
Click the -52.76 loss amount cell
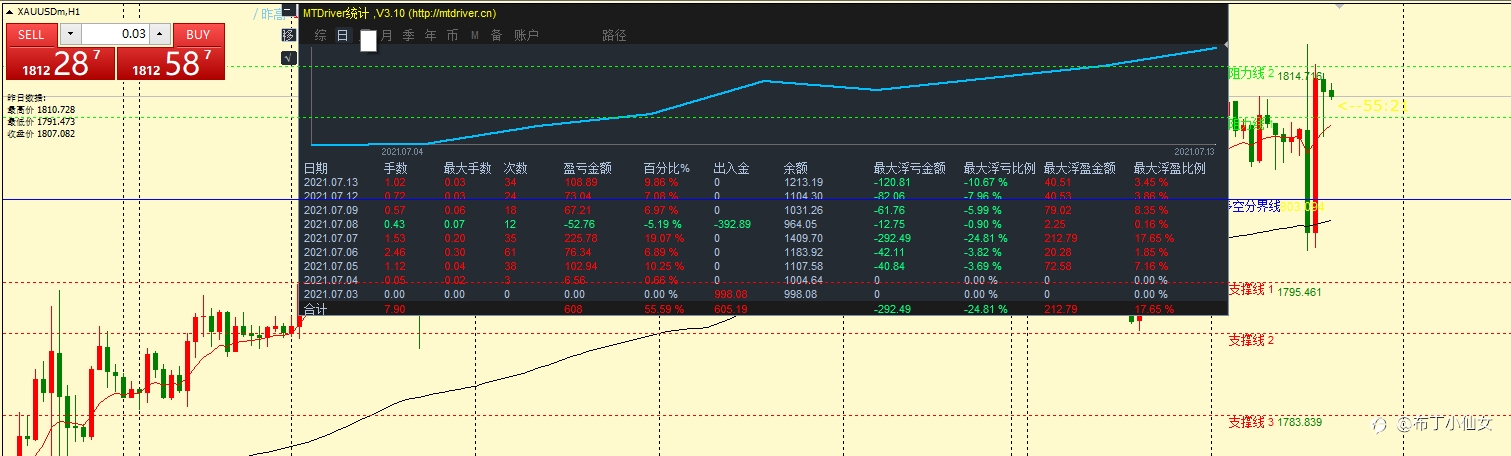(580, 225)
